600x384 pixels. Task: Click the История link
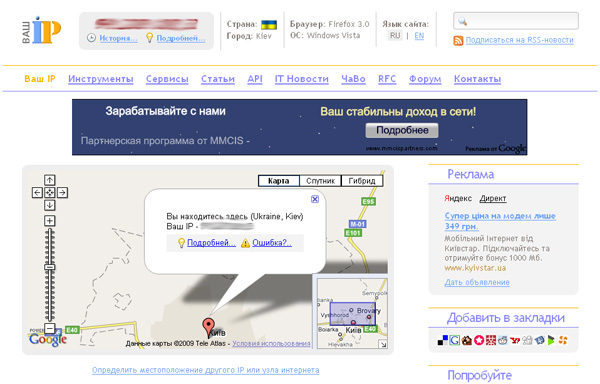click(118, 38)
